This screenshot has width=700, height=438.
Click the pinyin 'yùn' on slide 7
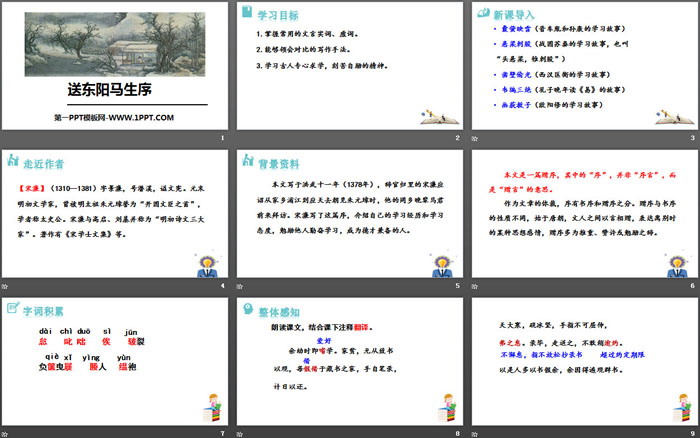(124, 358)
